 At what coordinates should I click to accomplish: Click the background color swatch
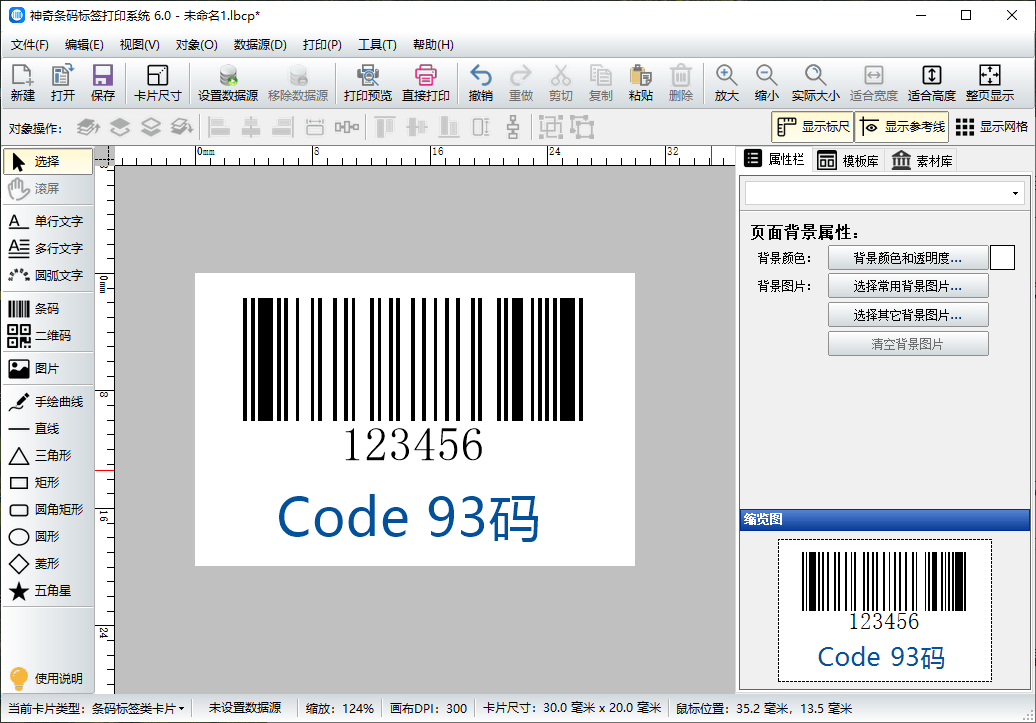[x=1002, y=257]
